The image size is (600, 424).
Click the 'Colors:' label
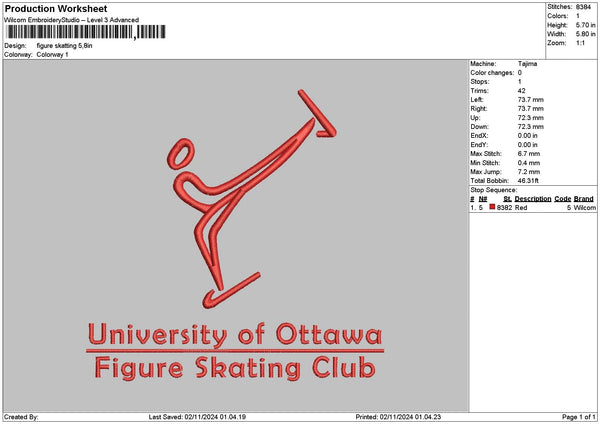point(558,16)
